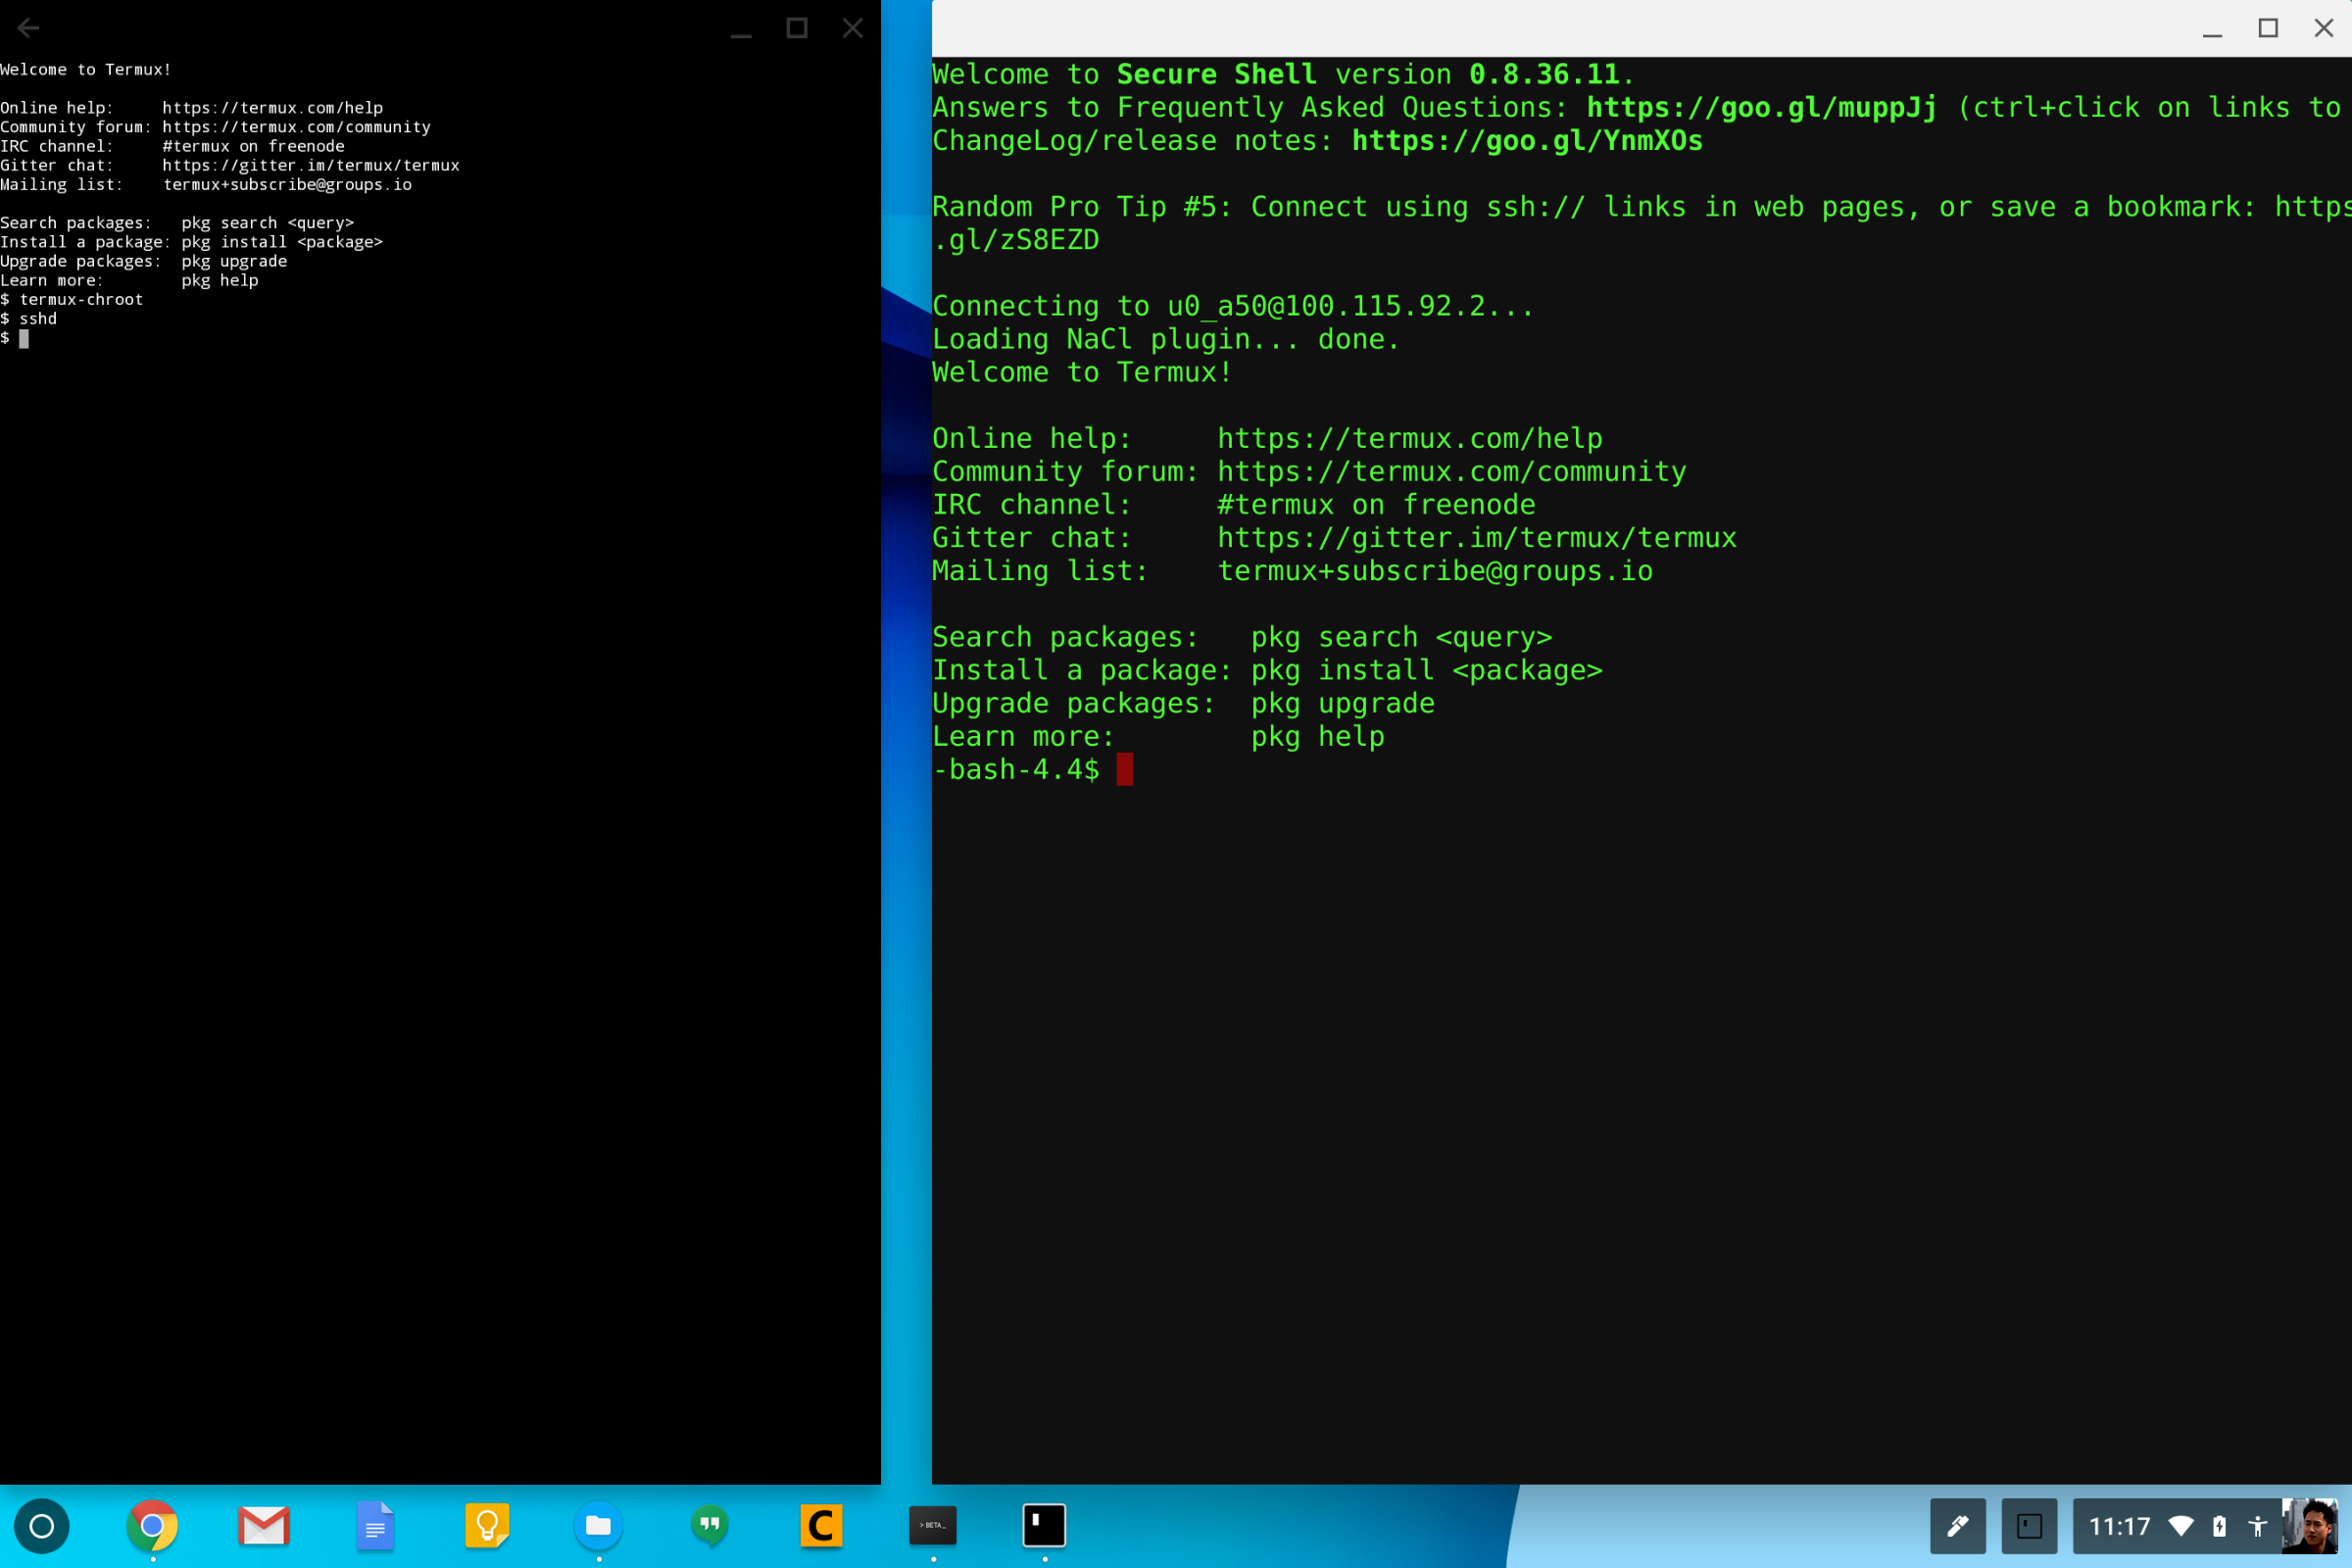Click the -bash-4.4$ prompt cursor
Screen dimensions: 2352x1568
click(x=1125, y=769)
